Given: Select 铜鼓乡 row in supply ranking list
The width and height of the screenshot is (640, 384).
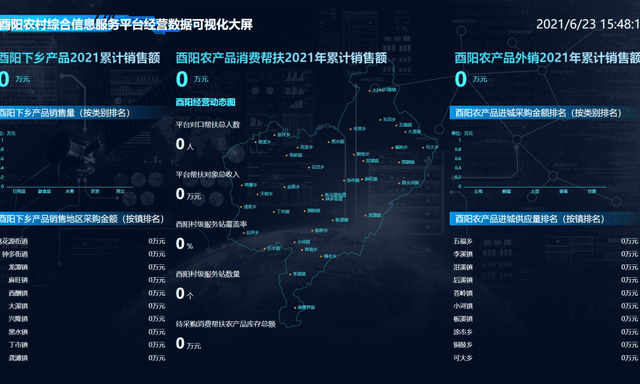Looking at the screenshot, I should tap(546, 345).
